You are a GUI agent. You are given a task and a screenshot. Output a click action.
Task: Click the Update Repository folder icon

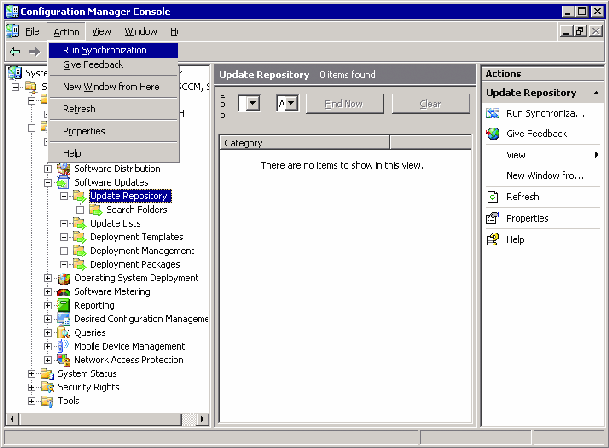(79, 196)
